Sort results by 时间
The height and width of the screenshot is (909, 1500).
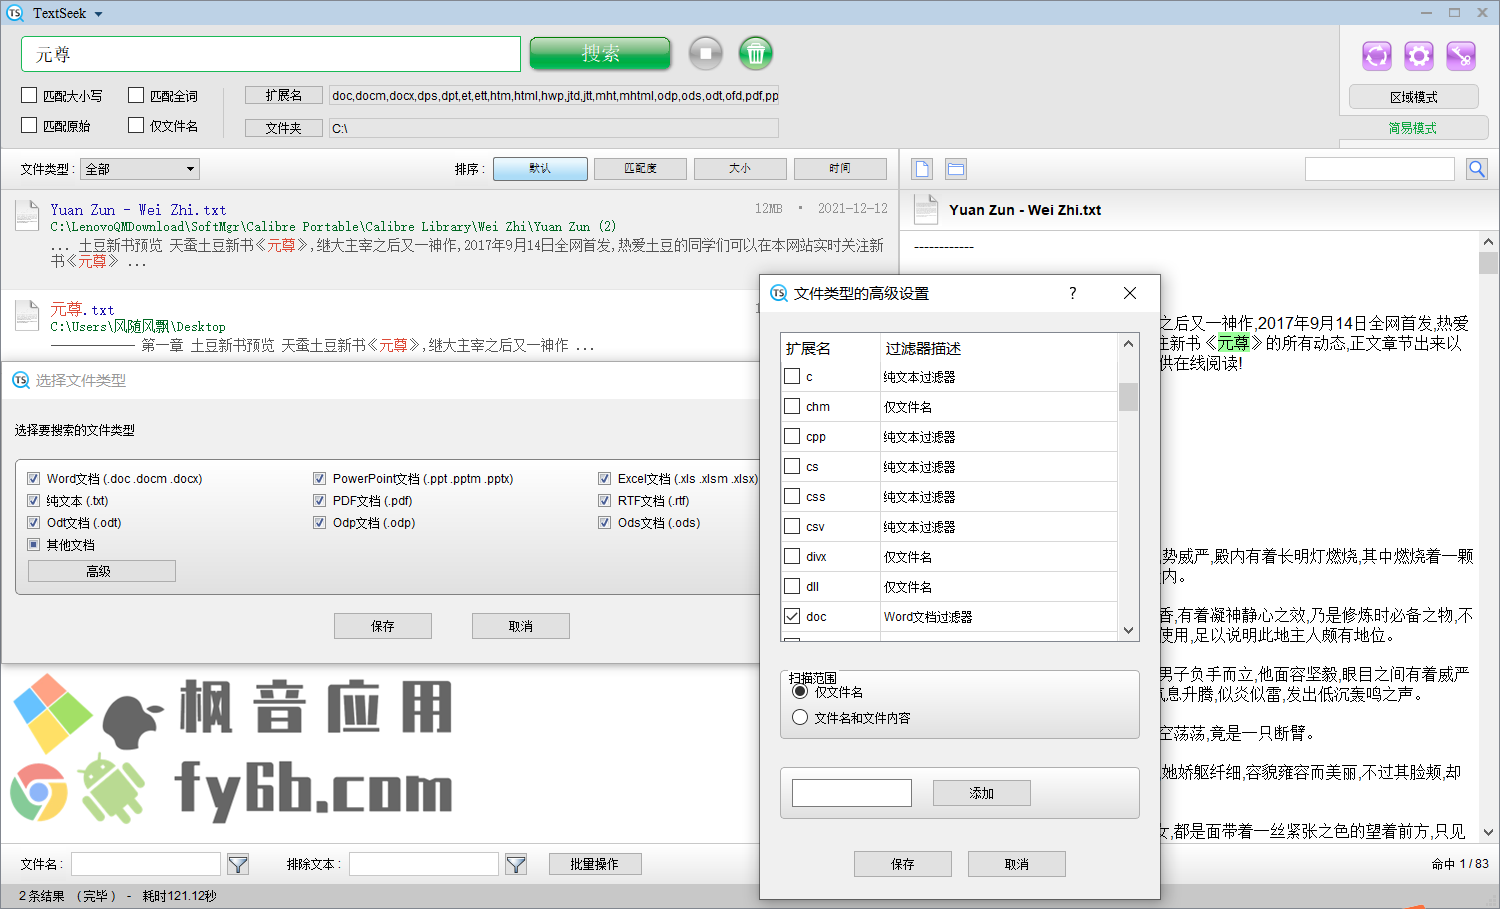[840, 169]
